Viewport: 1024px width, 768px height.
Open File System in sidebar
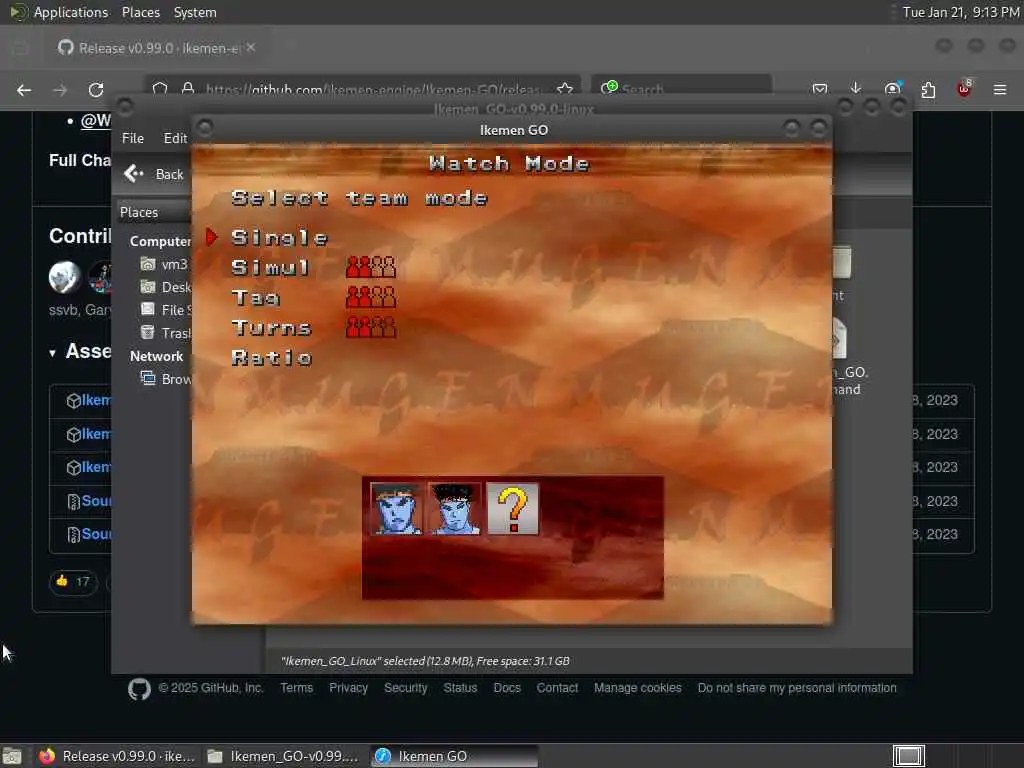pyautogui.click(x=166, y=310)
